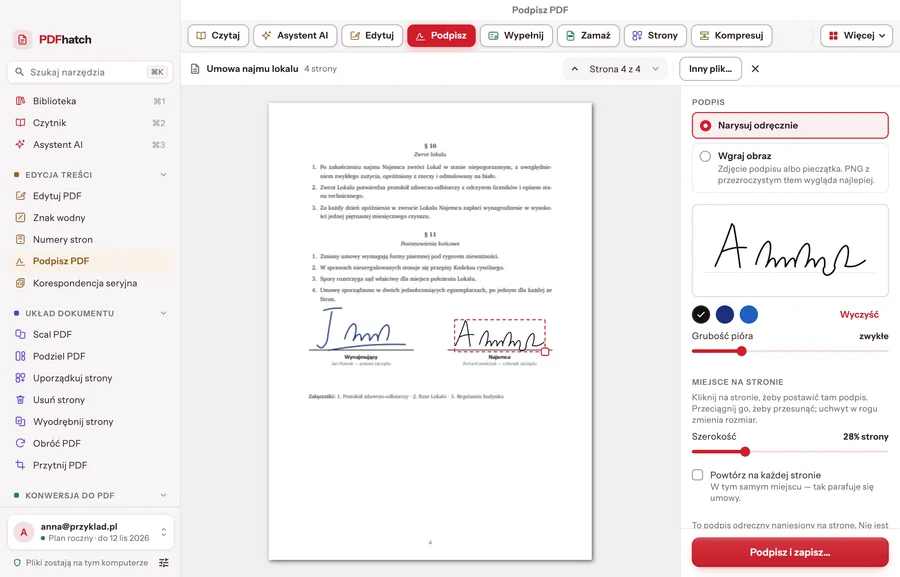Viewport: 900px width, 577px height.
Task: Click the "Umowa najmu lokalu" file name
Action: [x=253, y=69]
